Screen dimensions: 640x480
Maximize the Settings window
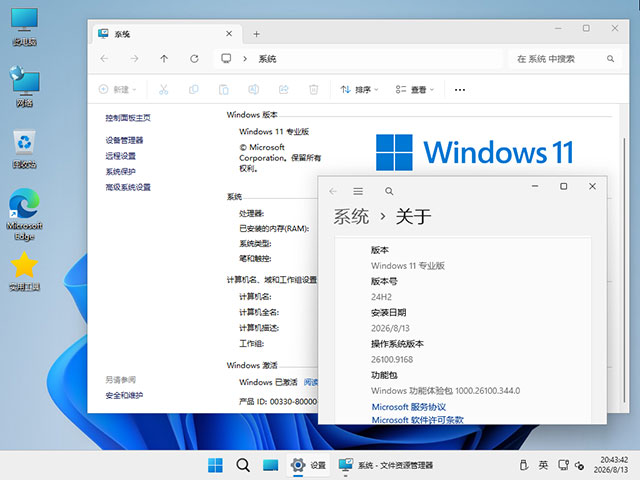(x=563, y=187)
